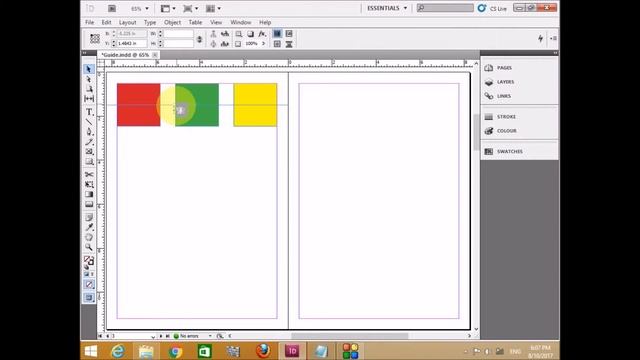Click the search field in application bar

tap(445, 8)
